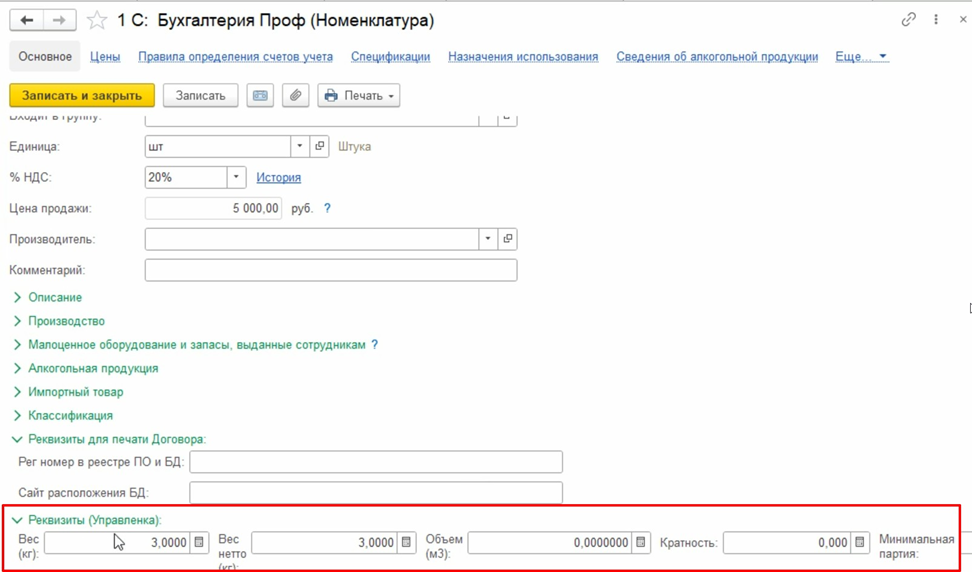Screen dimensions: 972x572
Task: Copy link using the chain icon
Action: pyautogui.click(x=908, y=20)
